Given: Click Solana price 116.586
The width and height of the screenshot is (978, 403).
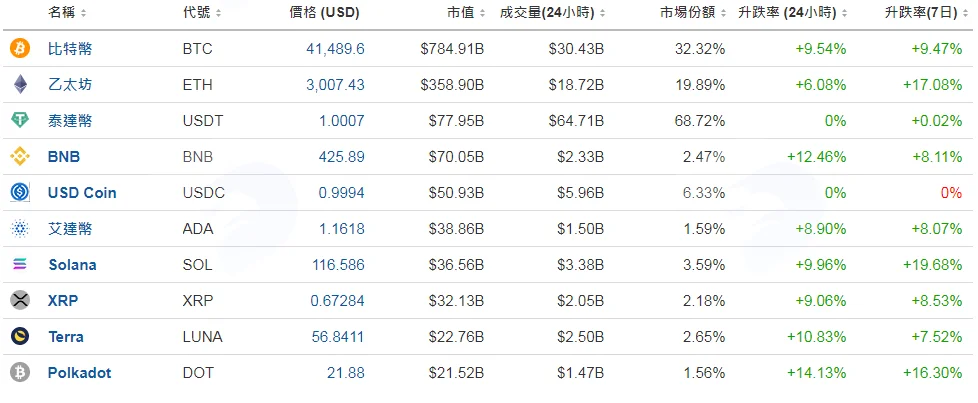Looking at the screenshot, I should pos(338,265).
